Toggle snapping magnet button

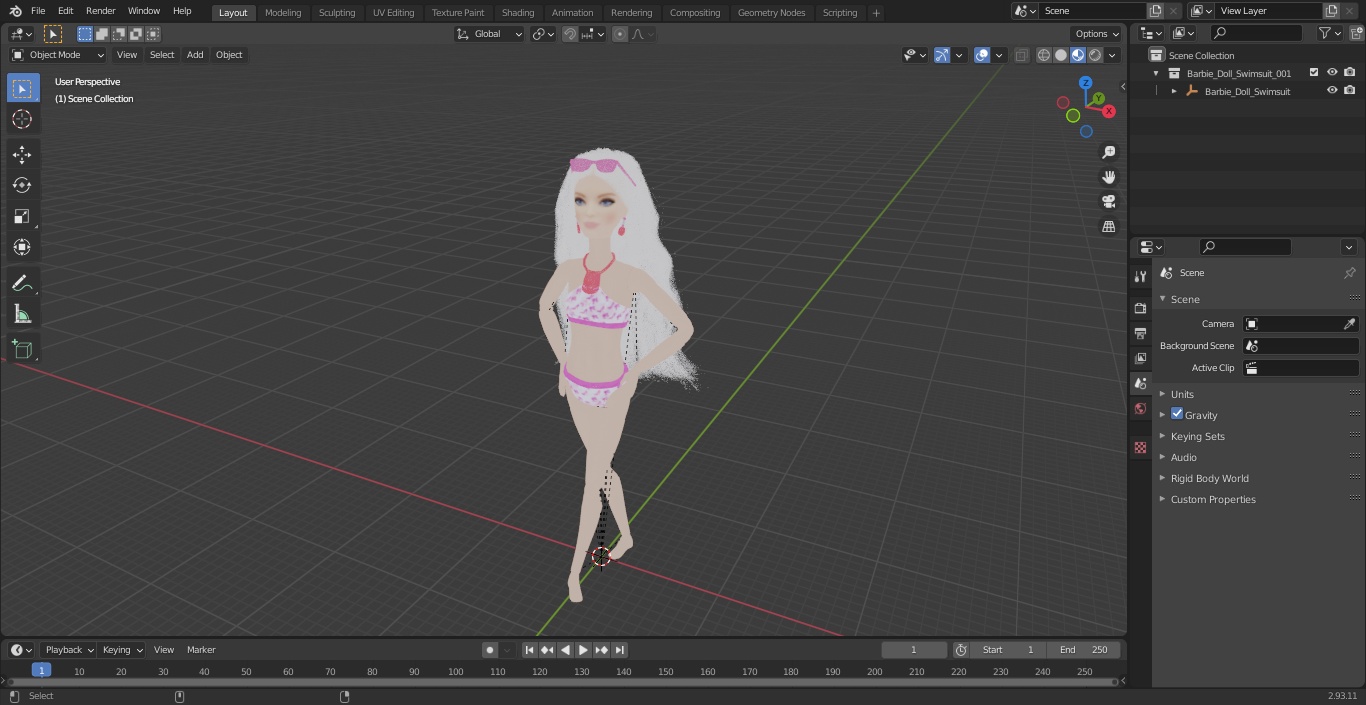(x=570, y=34)
